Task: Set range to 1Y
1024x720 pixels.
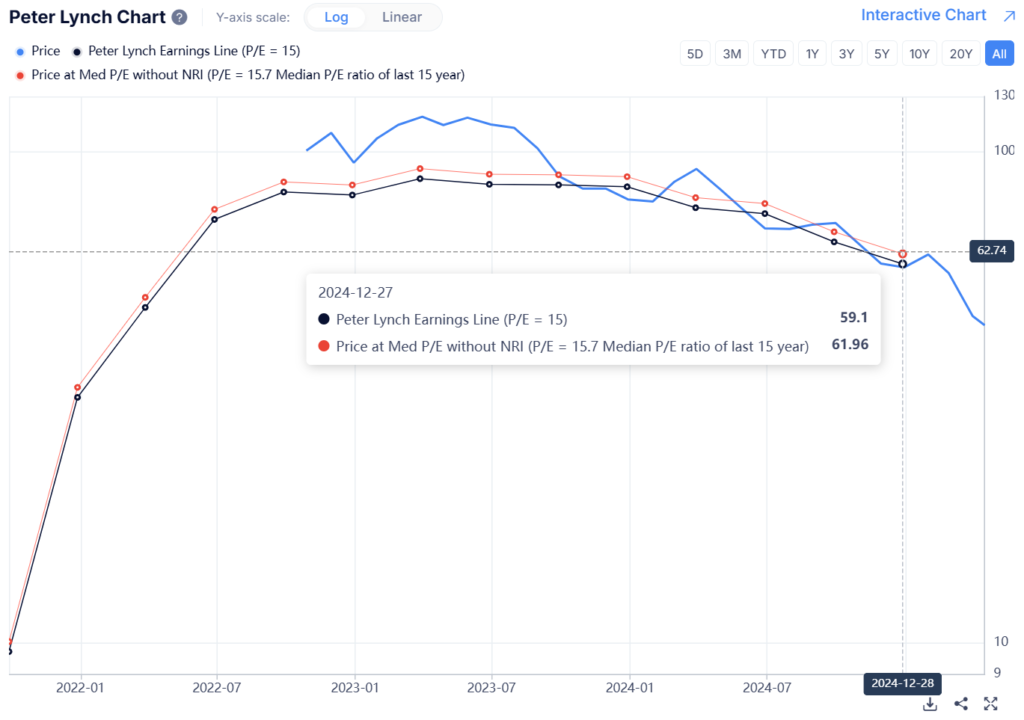Action: pos(812,54)
